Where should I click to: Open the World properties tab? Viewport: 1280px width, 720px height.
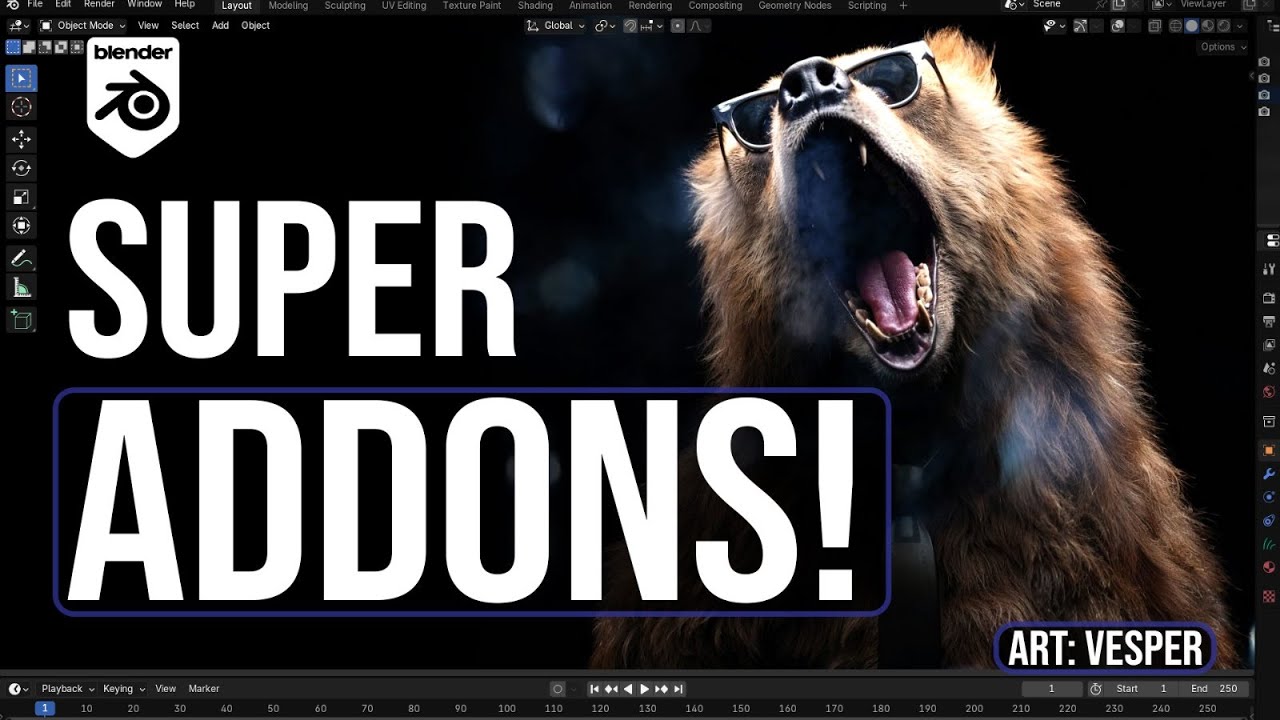(x=1270, y=392)
